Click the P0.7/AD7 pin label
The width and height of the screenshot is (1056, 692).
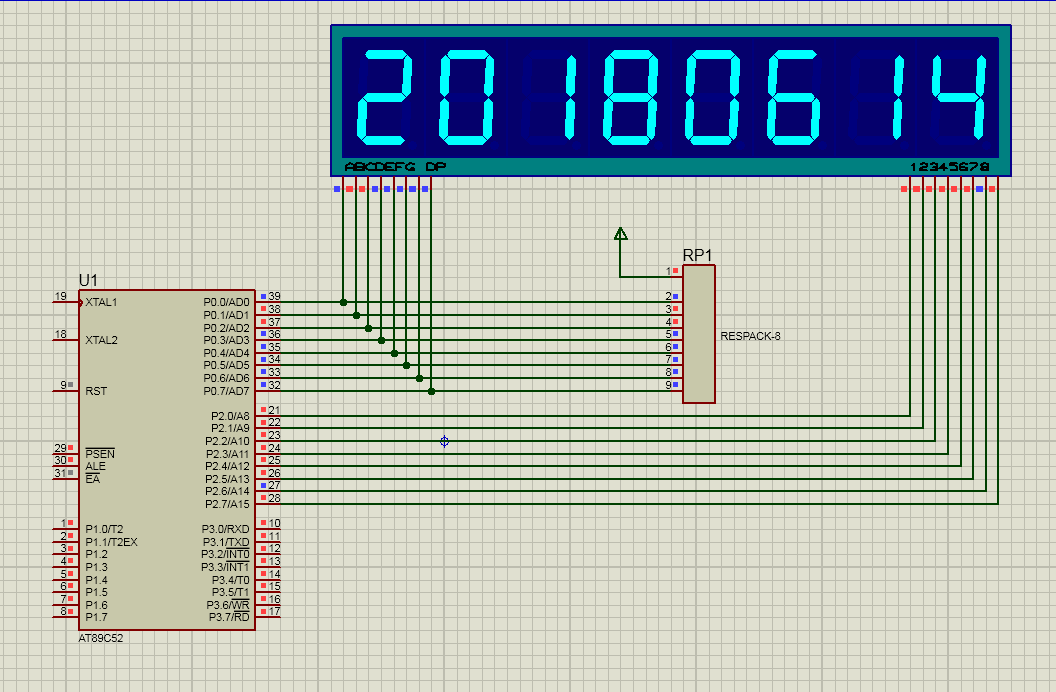click(x=226, y=391)
